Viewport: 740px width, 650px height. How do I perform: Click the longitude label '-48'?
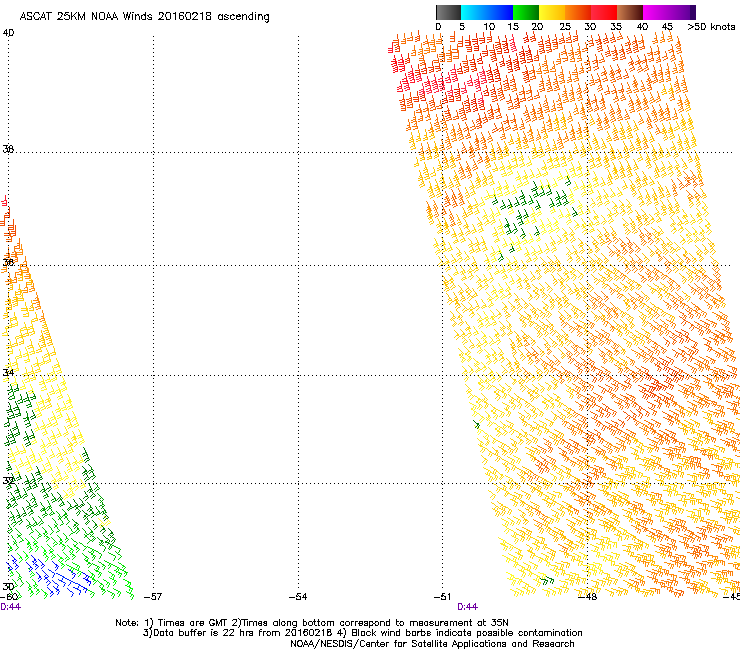(x=588, y=597)
